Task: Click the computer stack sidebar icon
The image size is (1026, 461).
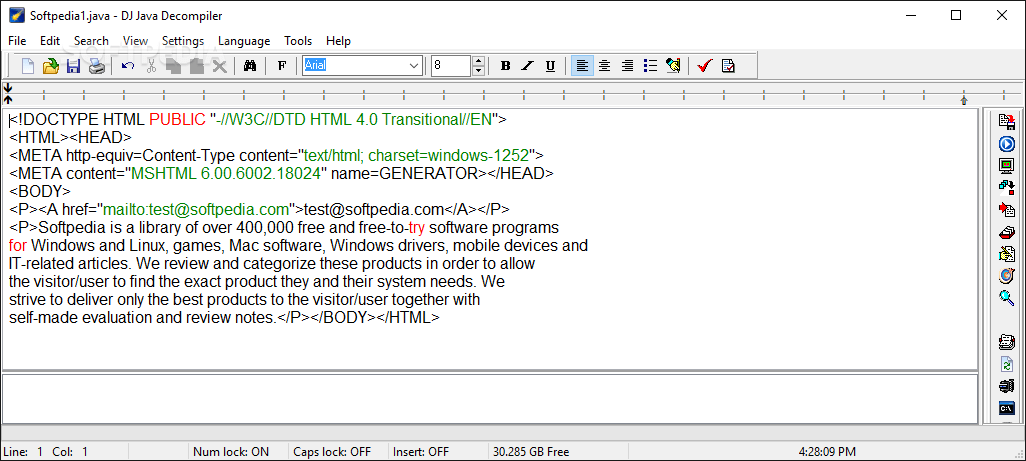Action: (x=1007, y=386)
